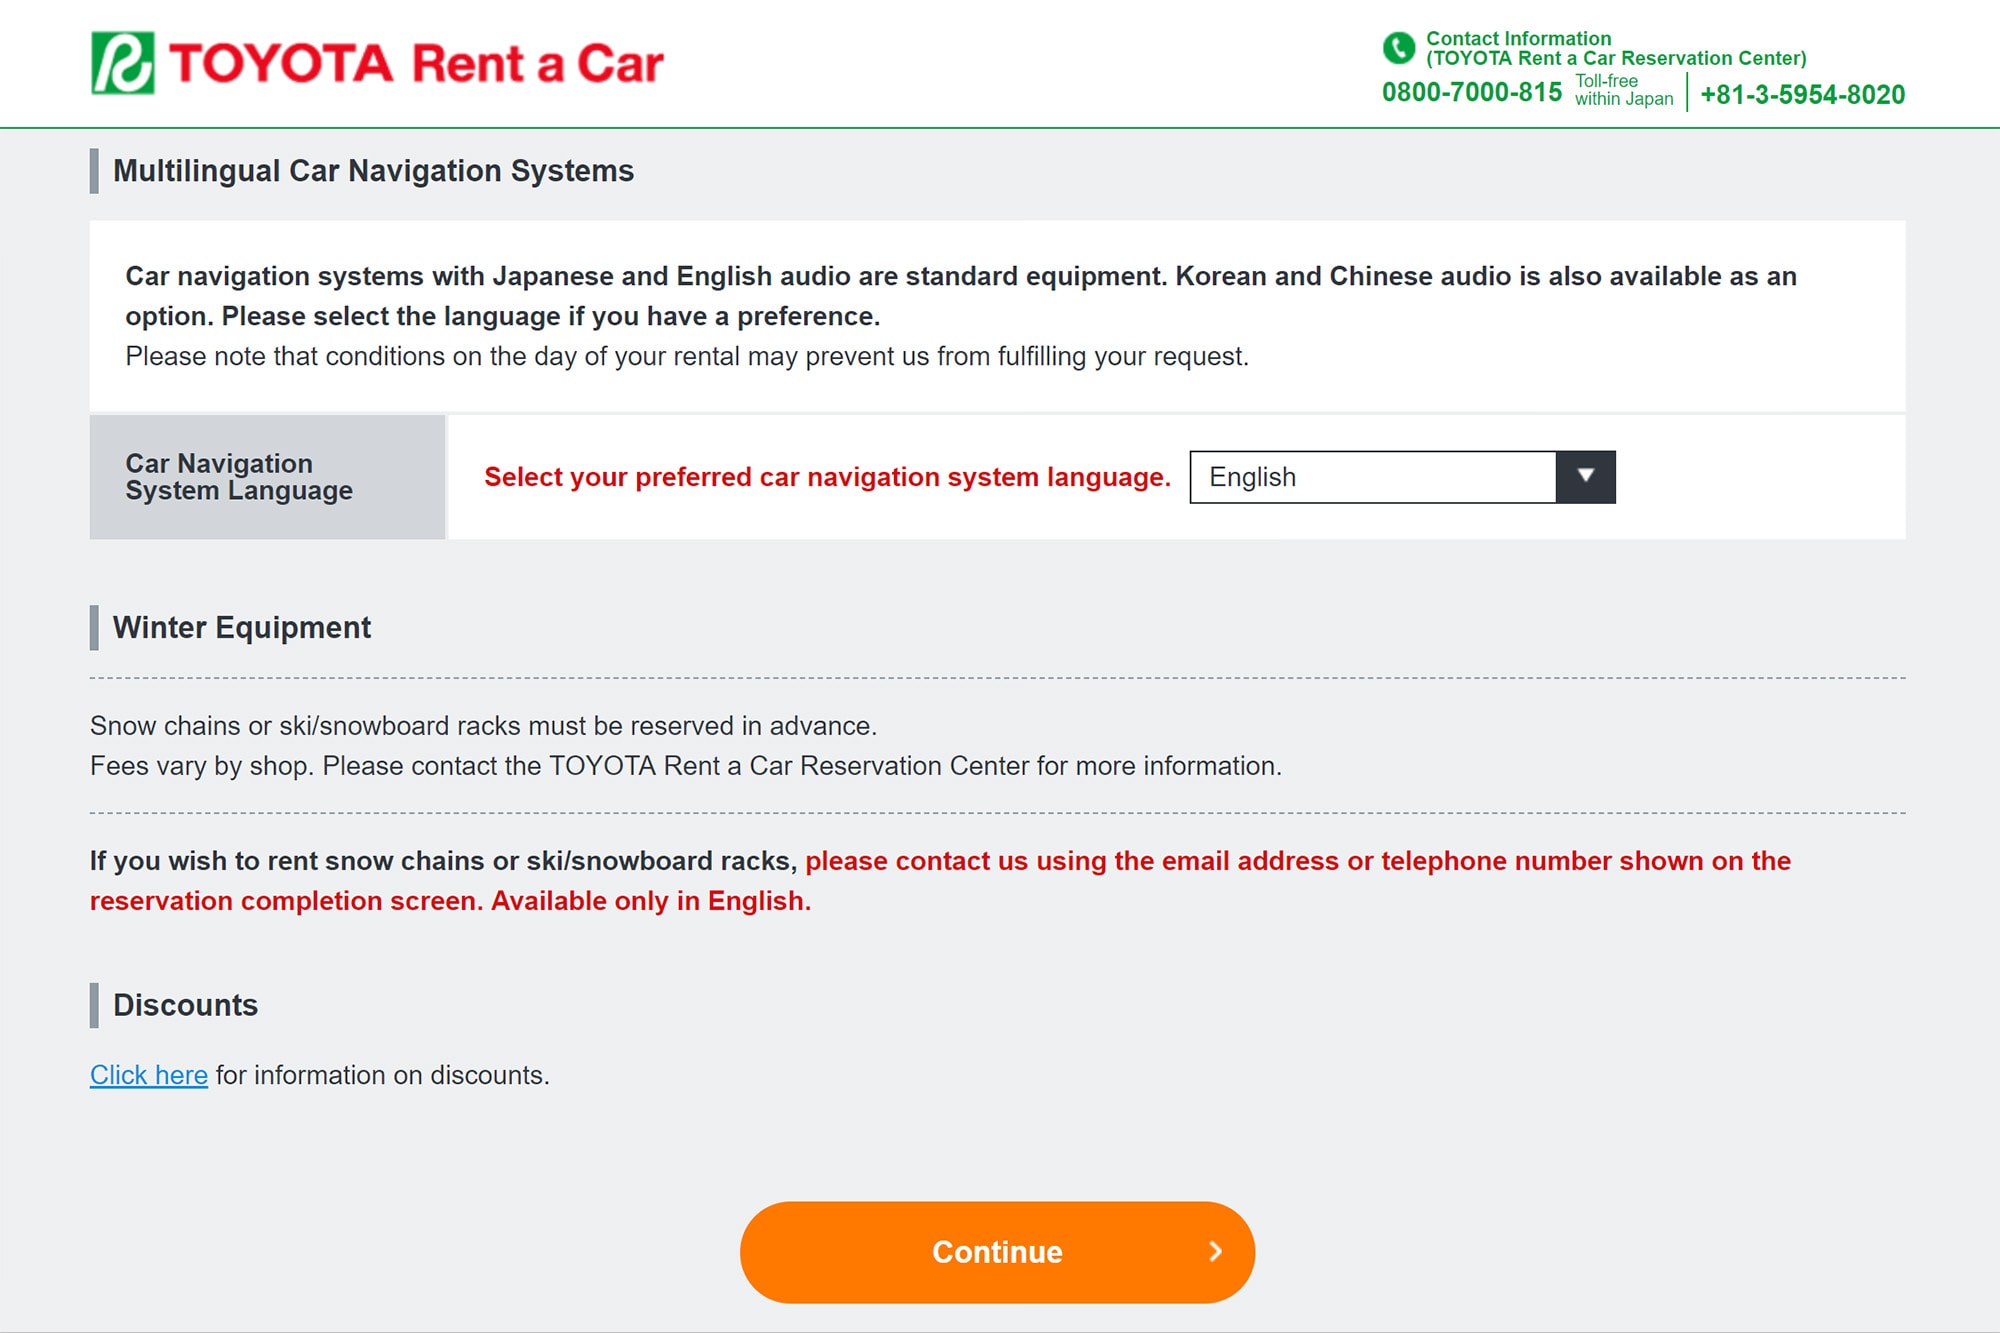
Task: Click the dropdown arrow on the language selector
Action: [x=1585, y=477]
